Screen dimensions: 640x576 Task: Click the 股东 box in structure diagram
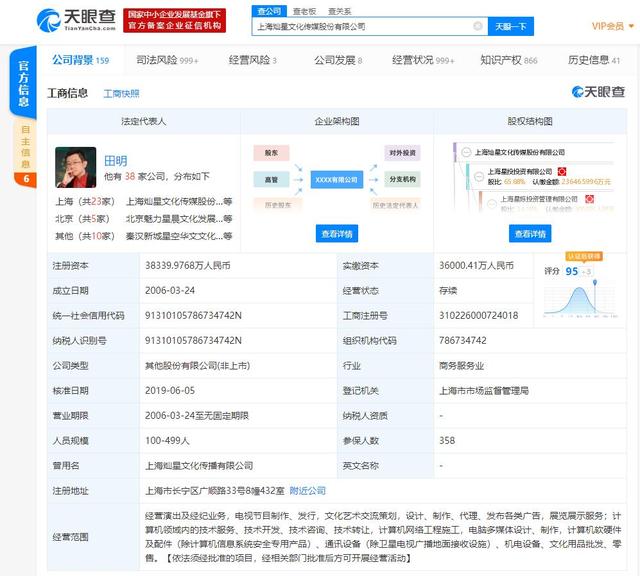coord(271,153)
